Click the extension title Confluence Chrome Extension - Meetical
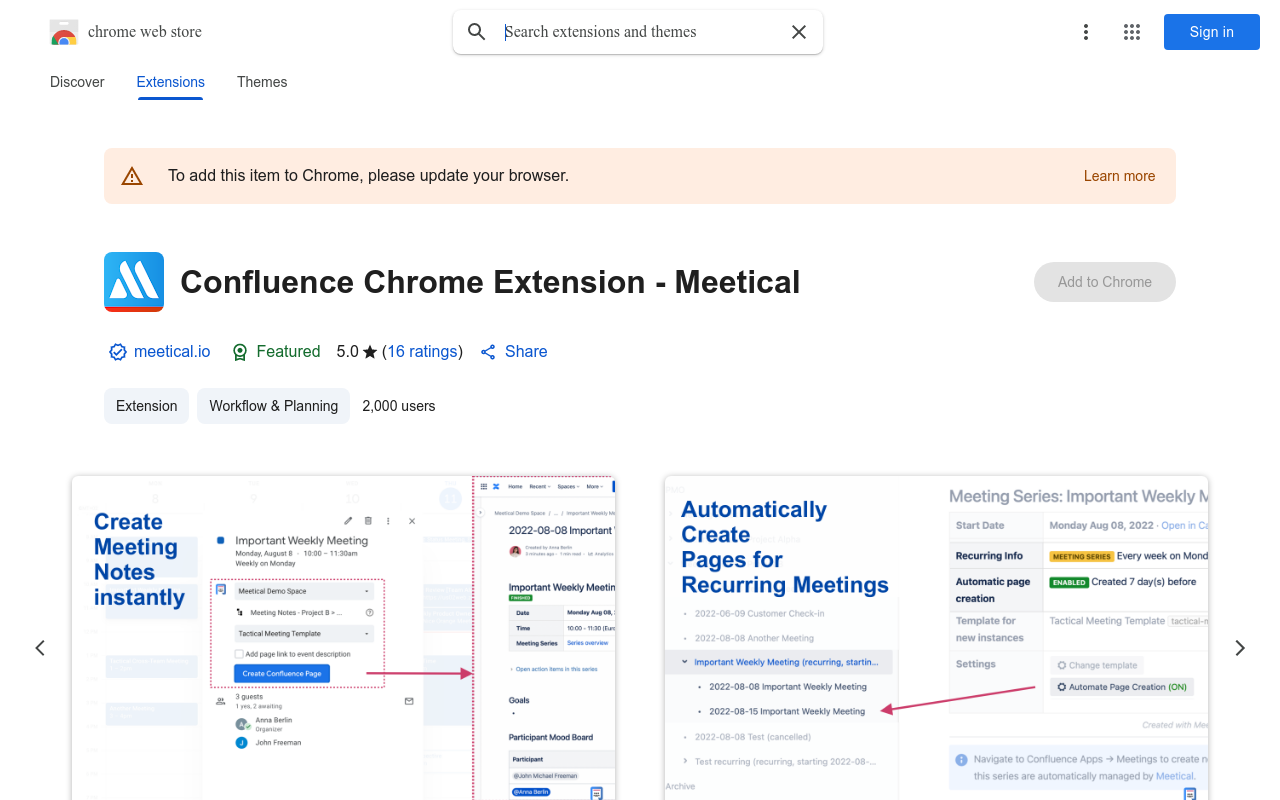Image resolution: width=1280 pixels, height=800 pixels. [x=490, y=282]
